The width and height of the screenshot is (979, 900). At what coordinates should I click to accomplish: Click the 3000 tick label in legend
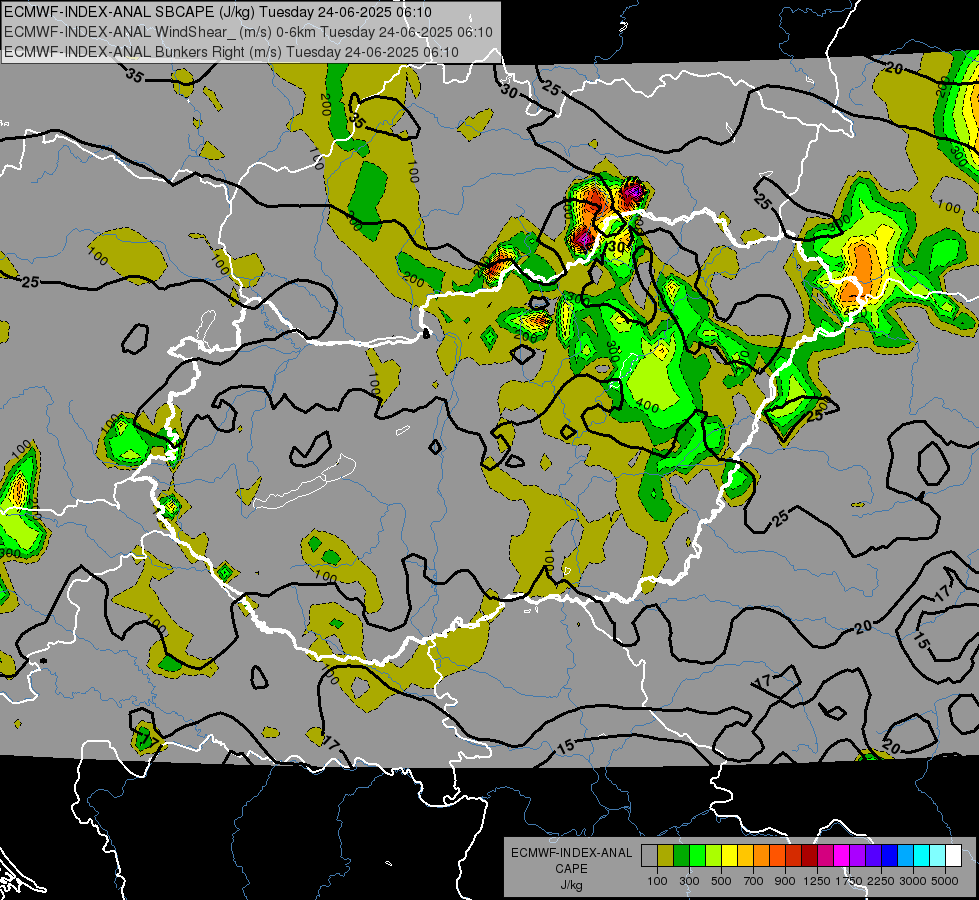coord(913,881)
